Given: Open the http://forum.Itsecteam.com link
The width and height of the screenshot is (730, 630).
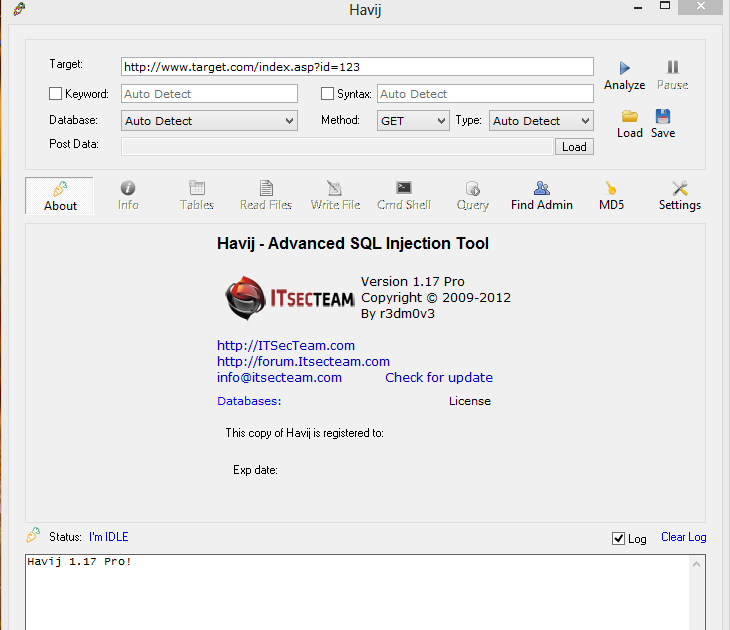Looking at the screenshot, I should [x=303, y=361].
